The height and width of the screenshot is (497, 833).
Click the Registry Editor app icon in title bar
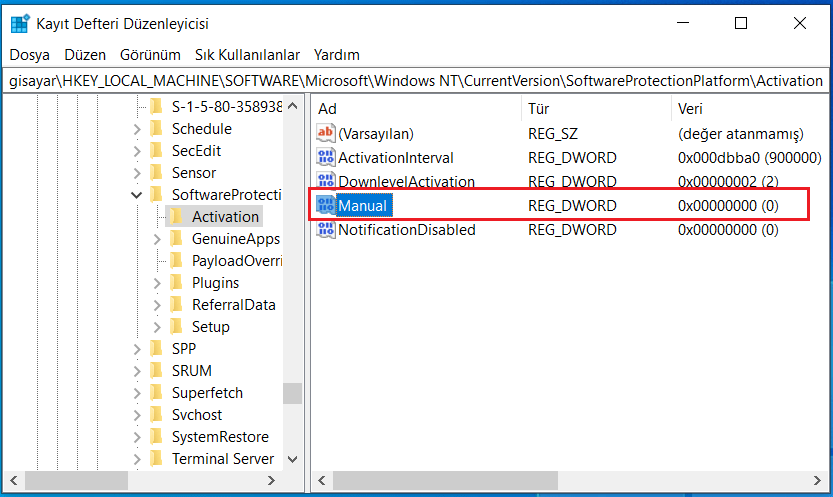pos(20,23)
